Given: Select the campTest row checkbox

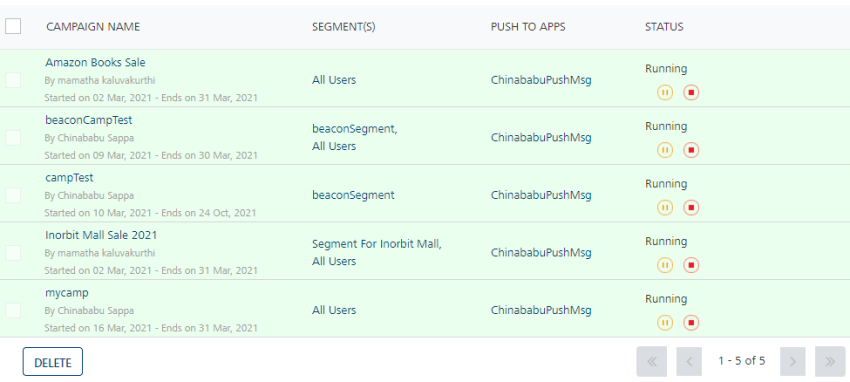Looking at the screenshot, I should click(13, 195).
